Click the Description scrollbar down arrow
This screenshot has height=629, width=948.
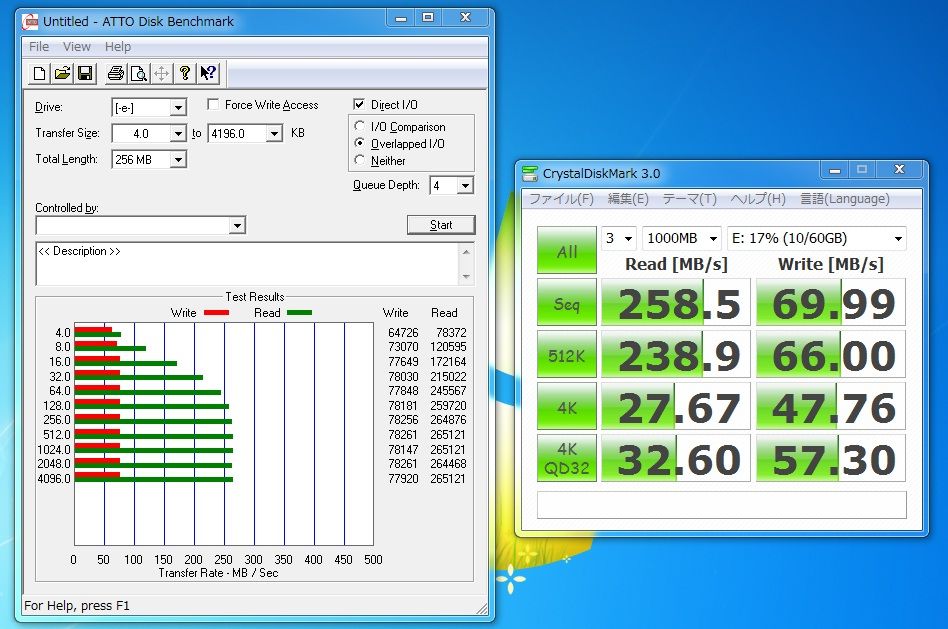point(466,276)
